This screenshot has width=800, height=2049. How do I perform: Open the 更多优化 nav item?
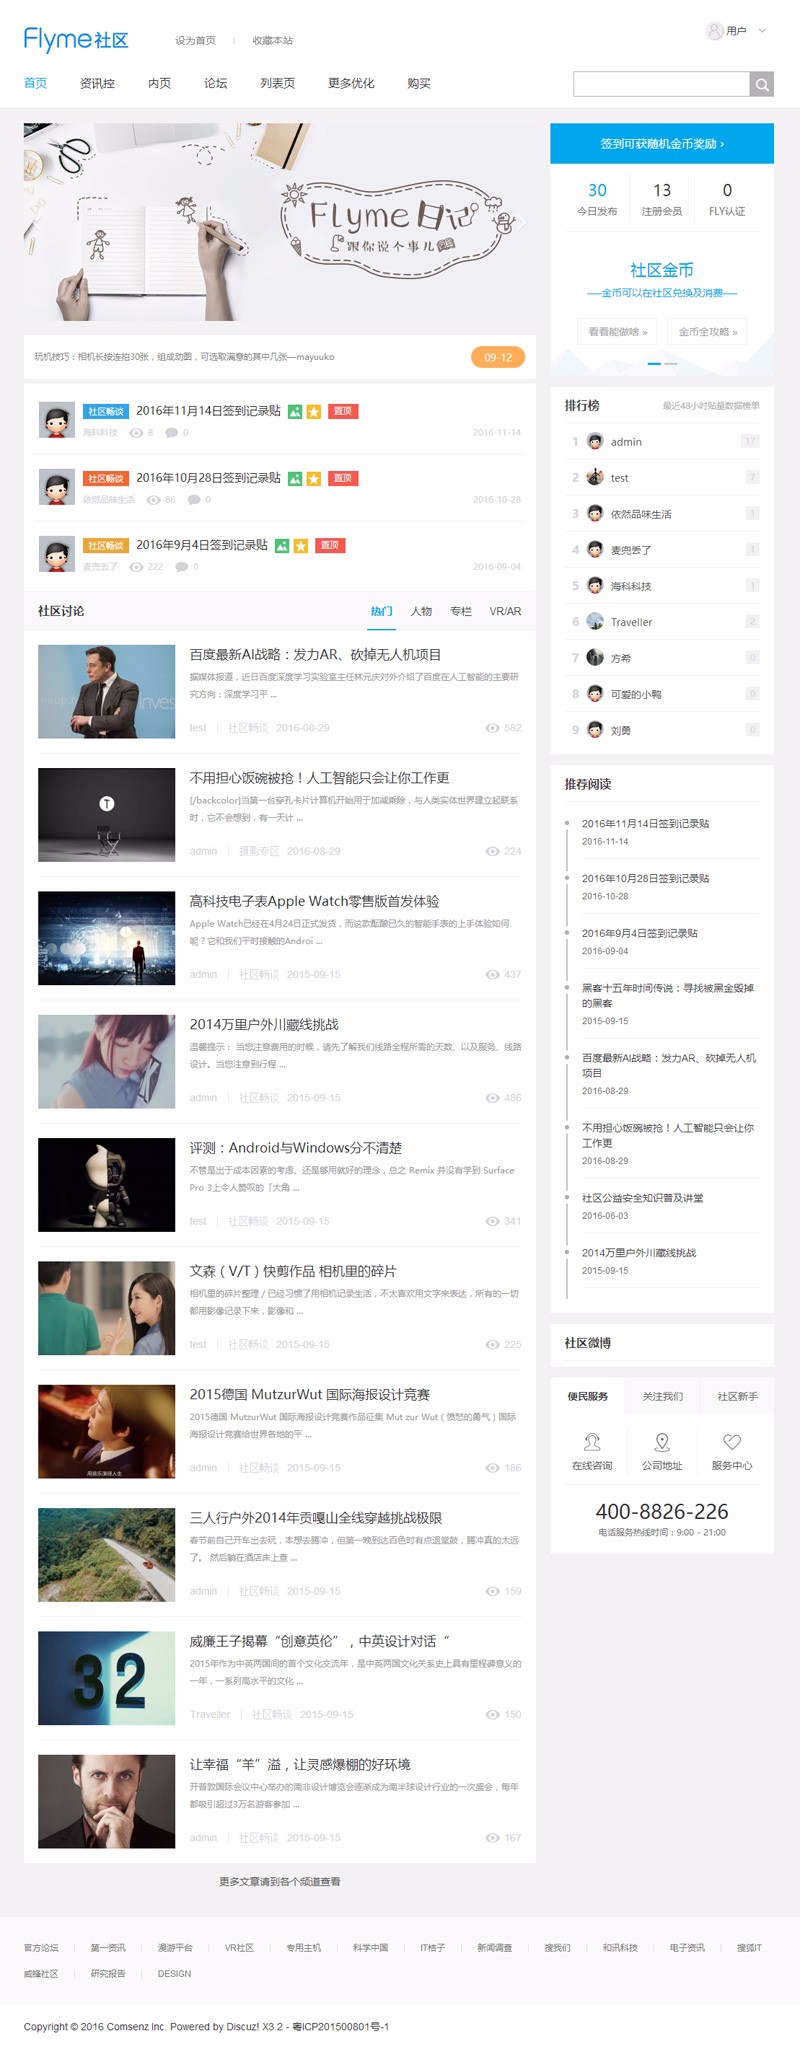point(351,83)
